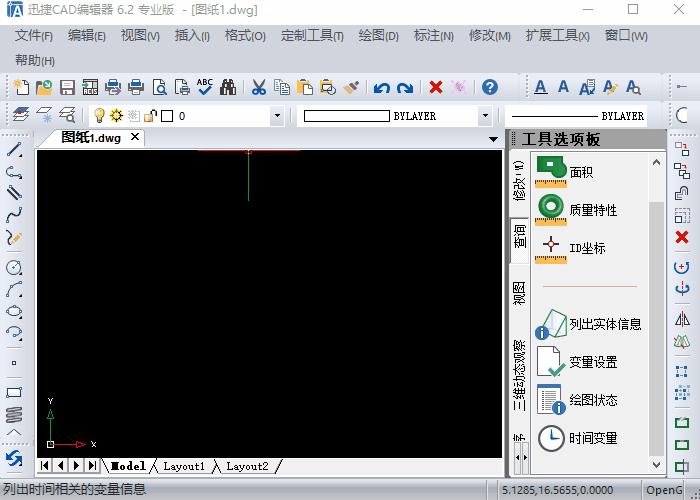This screenshot has width=700, height=500.
Task: Open help via blue question mark
Action: point(490,87)
